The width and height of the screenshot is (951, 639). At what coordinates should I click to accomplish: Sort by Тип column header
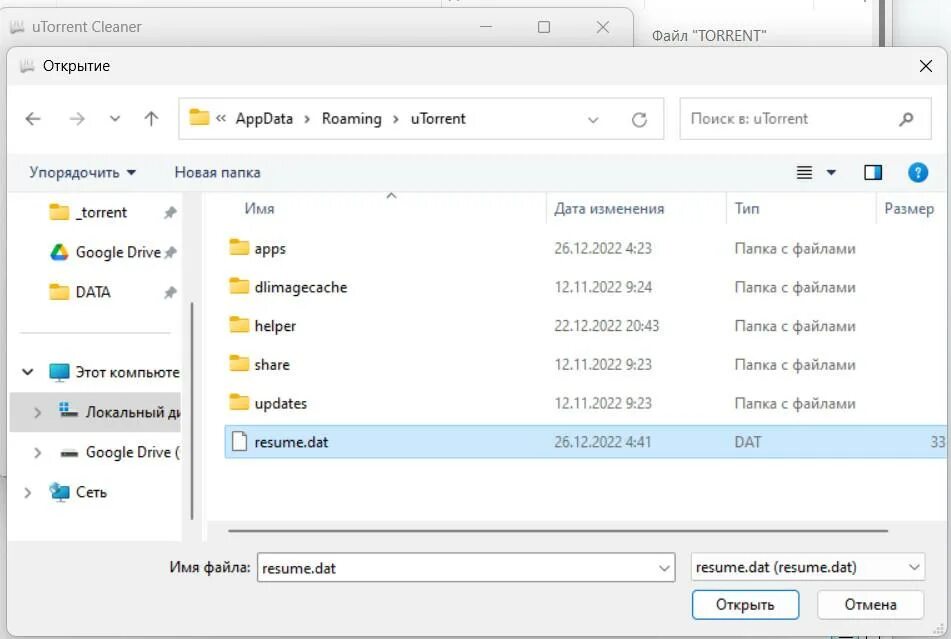[747, 209]
